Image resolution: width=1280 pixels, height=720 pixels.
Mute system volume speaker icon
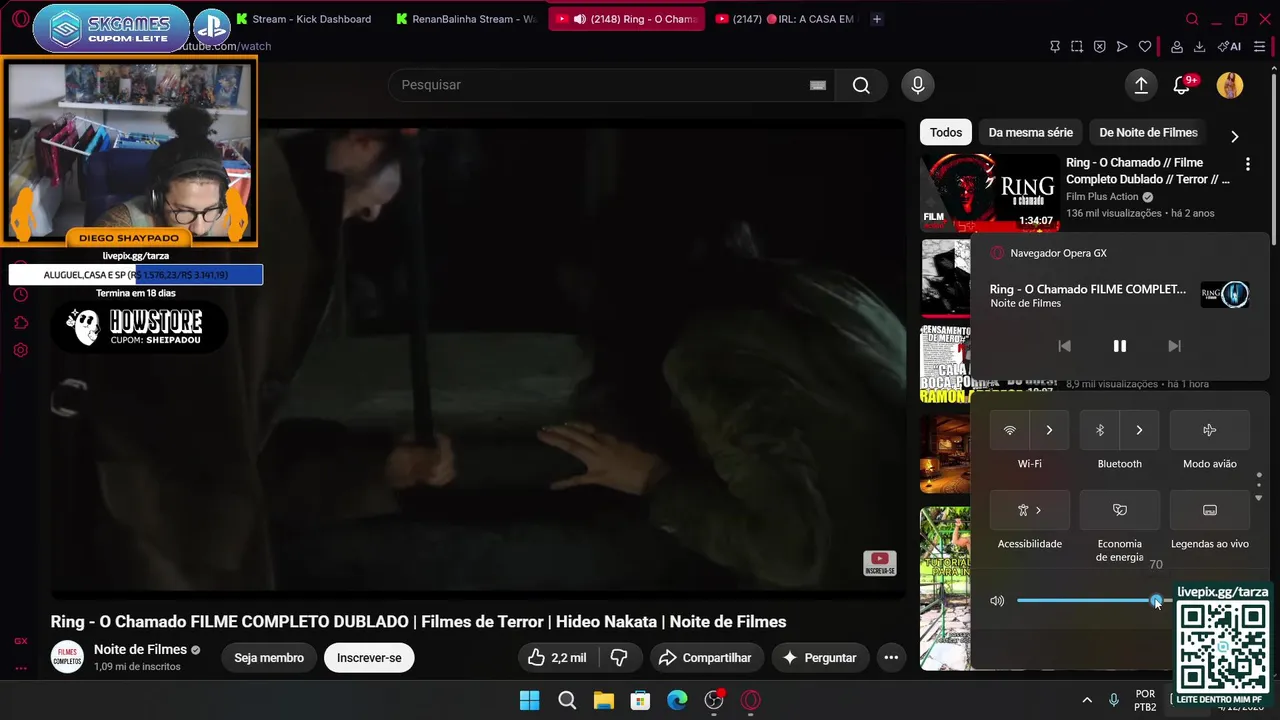(x=997, y=601)
